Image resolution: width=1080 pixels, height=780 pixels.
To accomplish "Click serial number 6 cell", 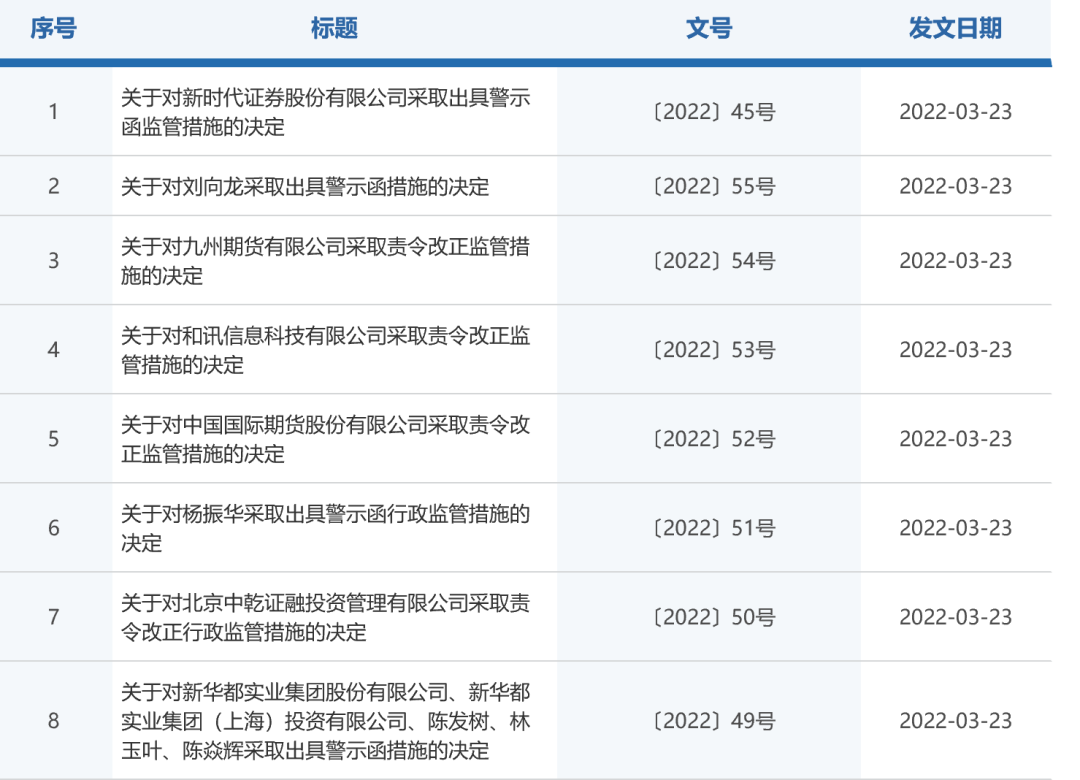I will pos(54,528).
